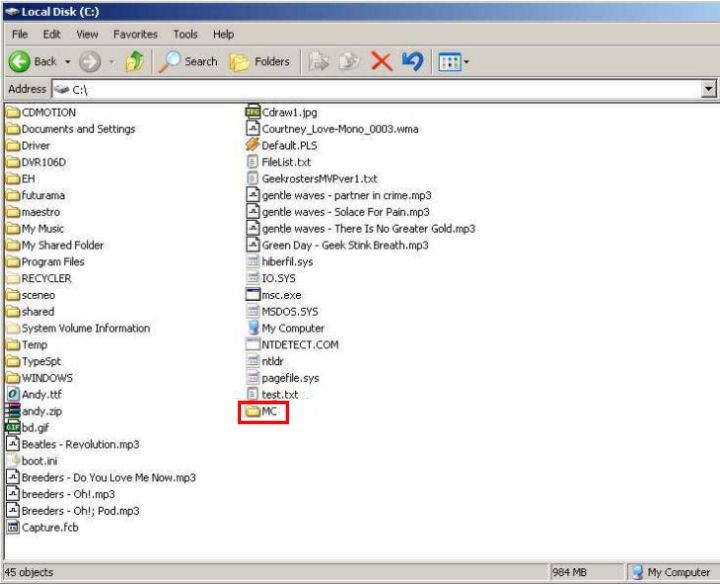Select the Andy.ttf font file icon
The image size is (720, 584).
[x=13, y=394]
